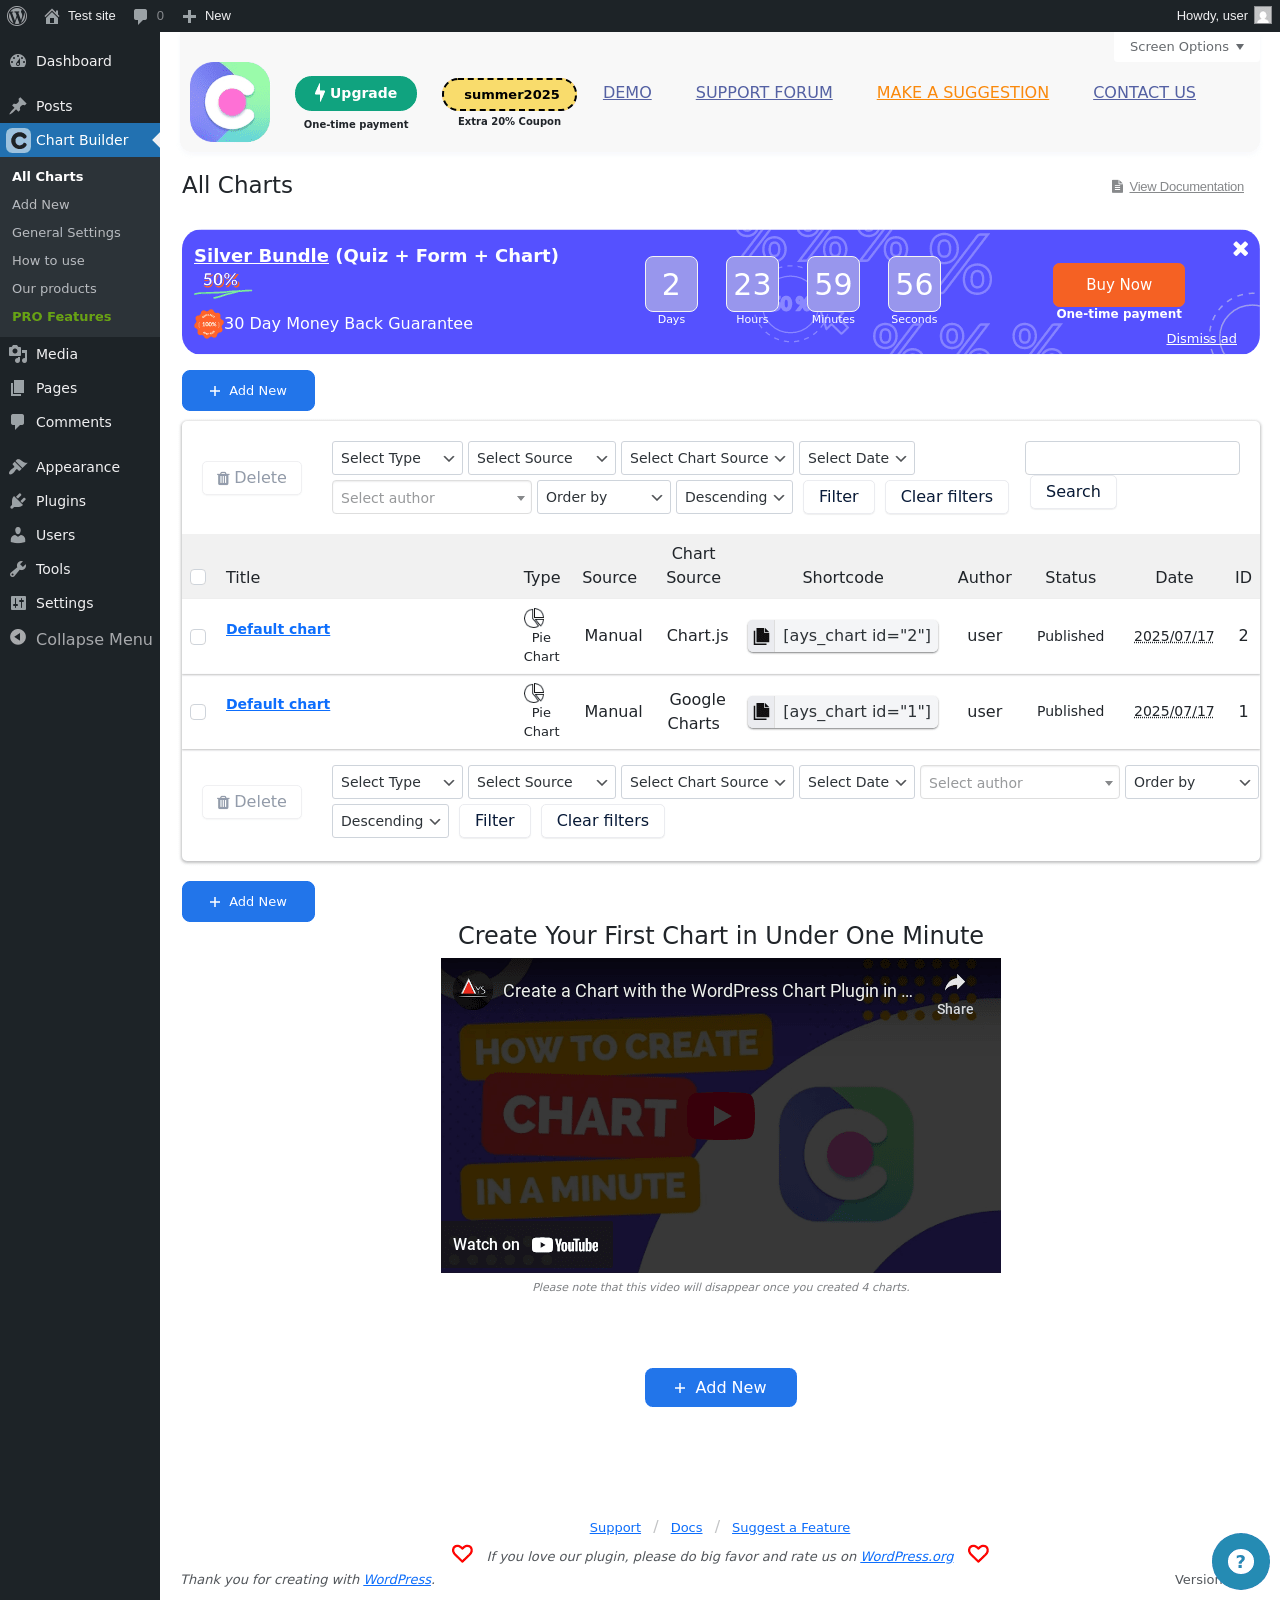This screenshot has width=1280, height=1600.
Task: Open How to use submenu
Action: point(48,260)
